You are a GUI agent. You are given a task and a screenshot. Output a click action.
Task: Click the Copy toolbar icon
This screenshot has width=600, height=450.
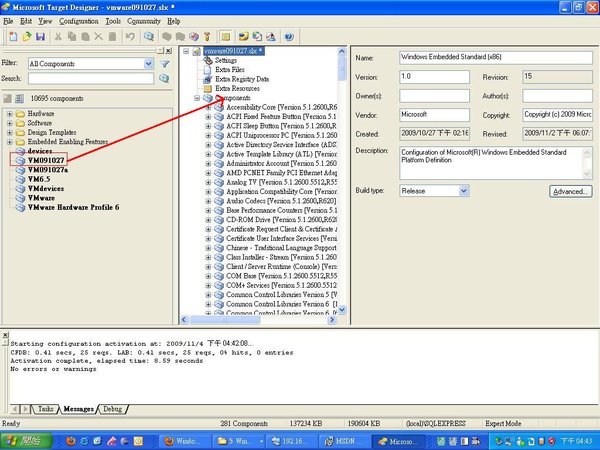tap(72, 36)
